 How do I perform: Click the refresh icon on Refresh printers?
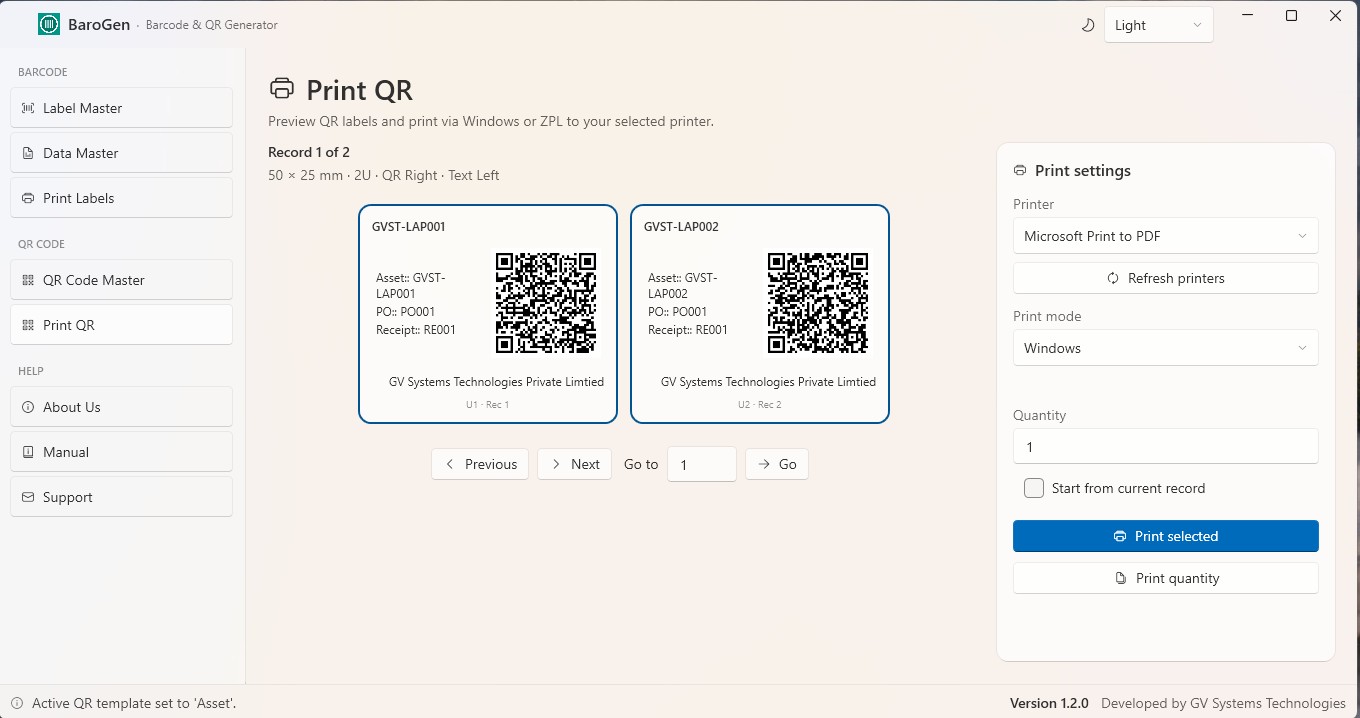coord(1113,278)
